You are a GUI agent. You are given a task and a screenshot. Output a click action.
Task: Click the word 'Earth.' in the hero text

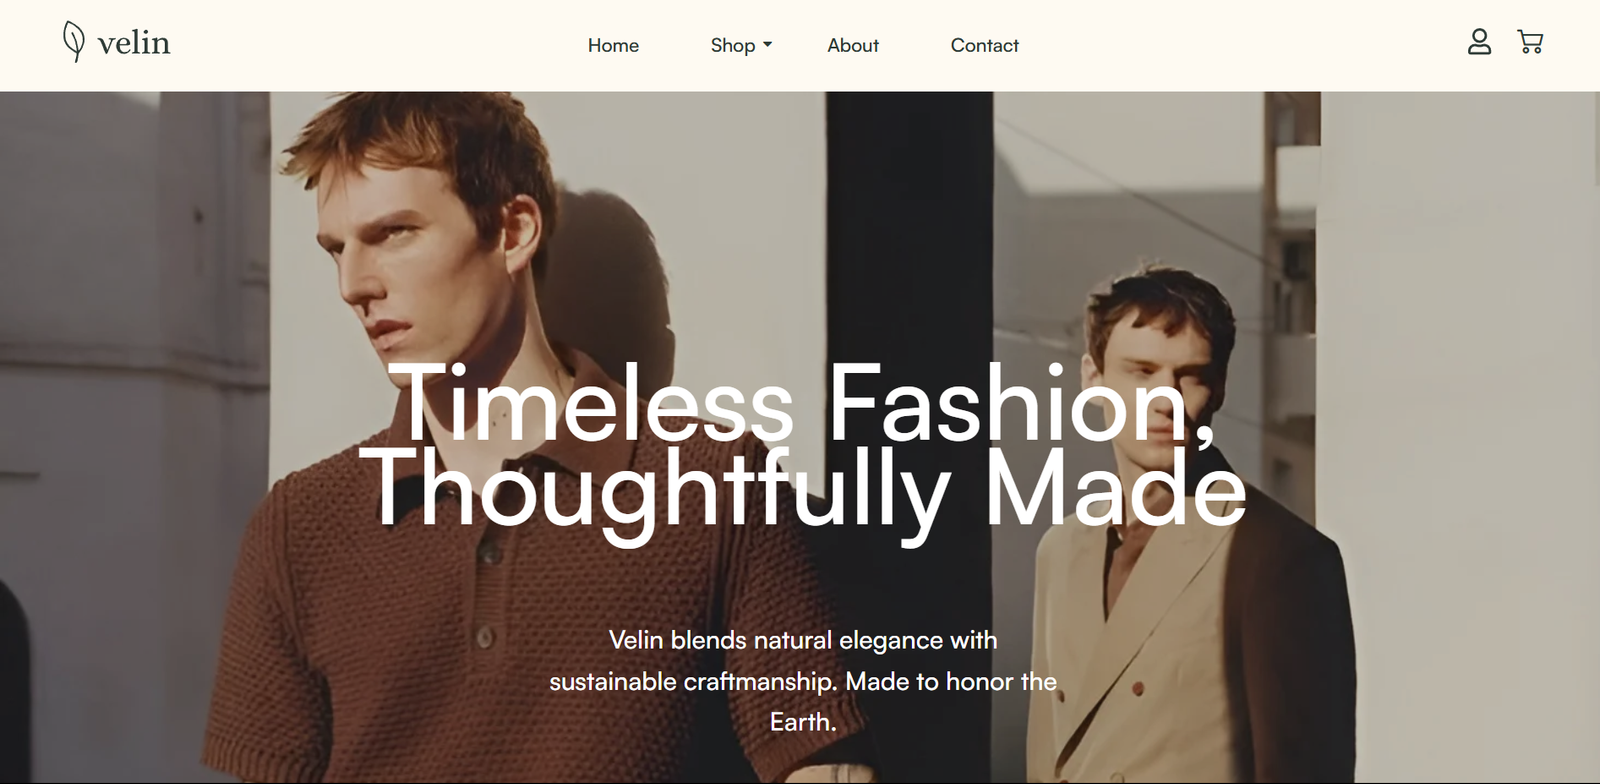803,722
